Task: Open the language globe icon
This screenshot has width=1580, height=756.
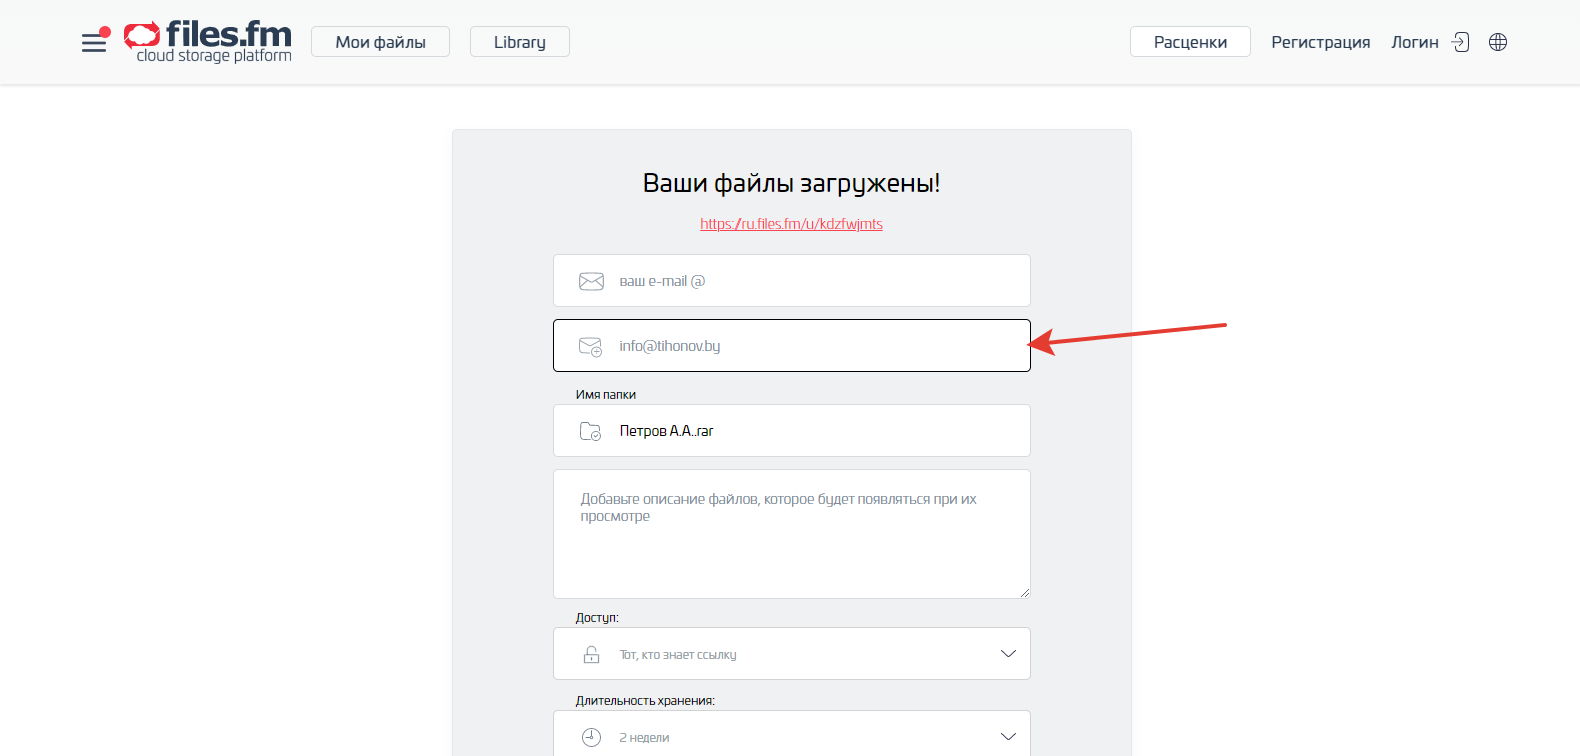Action: click(1497, 42)
